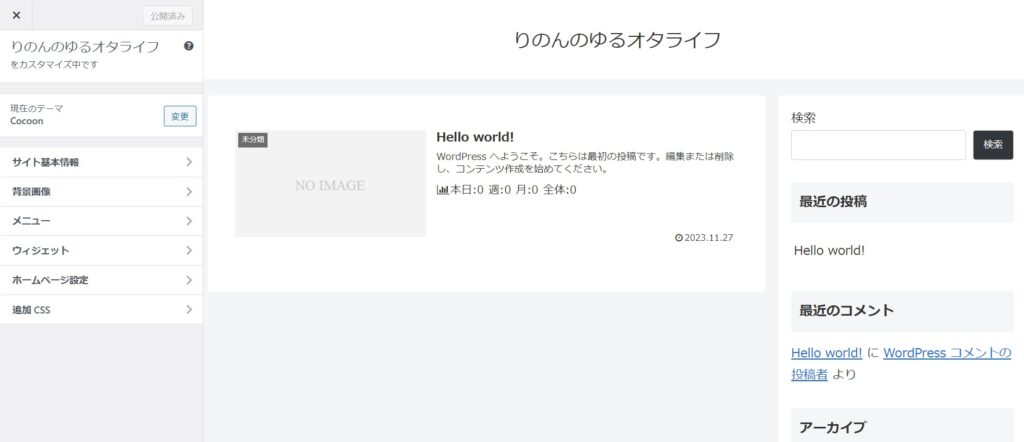Expand chevron beside ホームページ設定
1024x442 pixels.
[189, 279]
